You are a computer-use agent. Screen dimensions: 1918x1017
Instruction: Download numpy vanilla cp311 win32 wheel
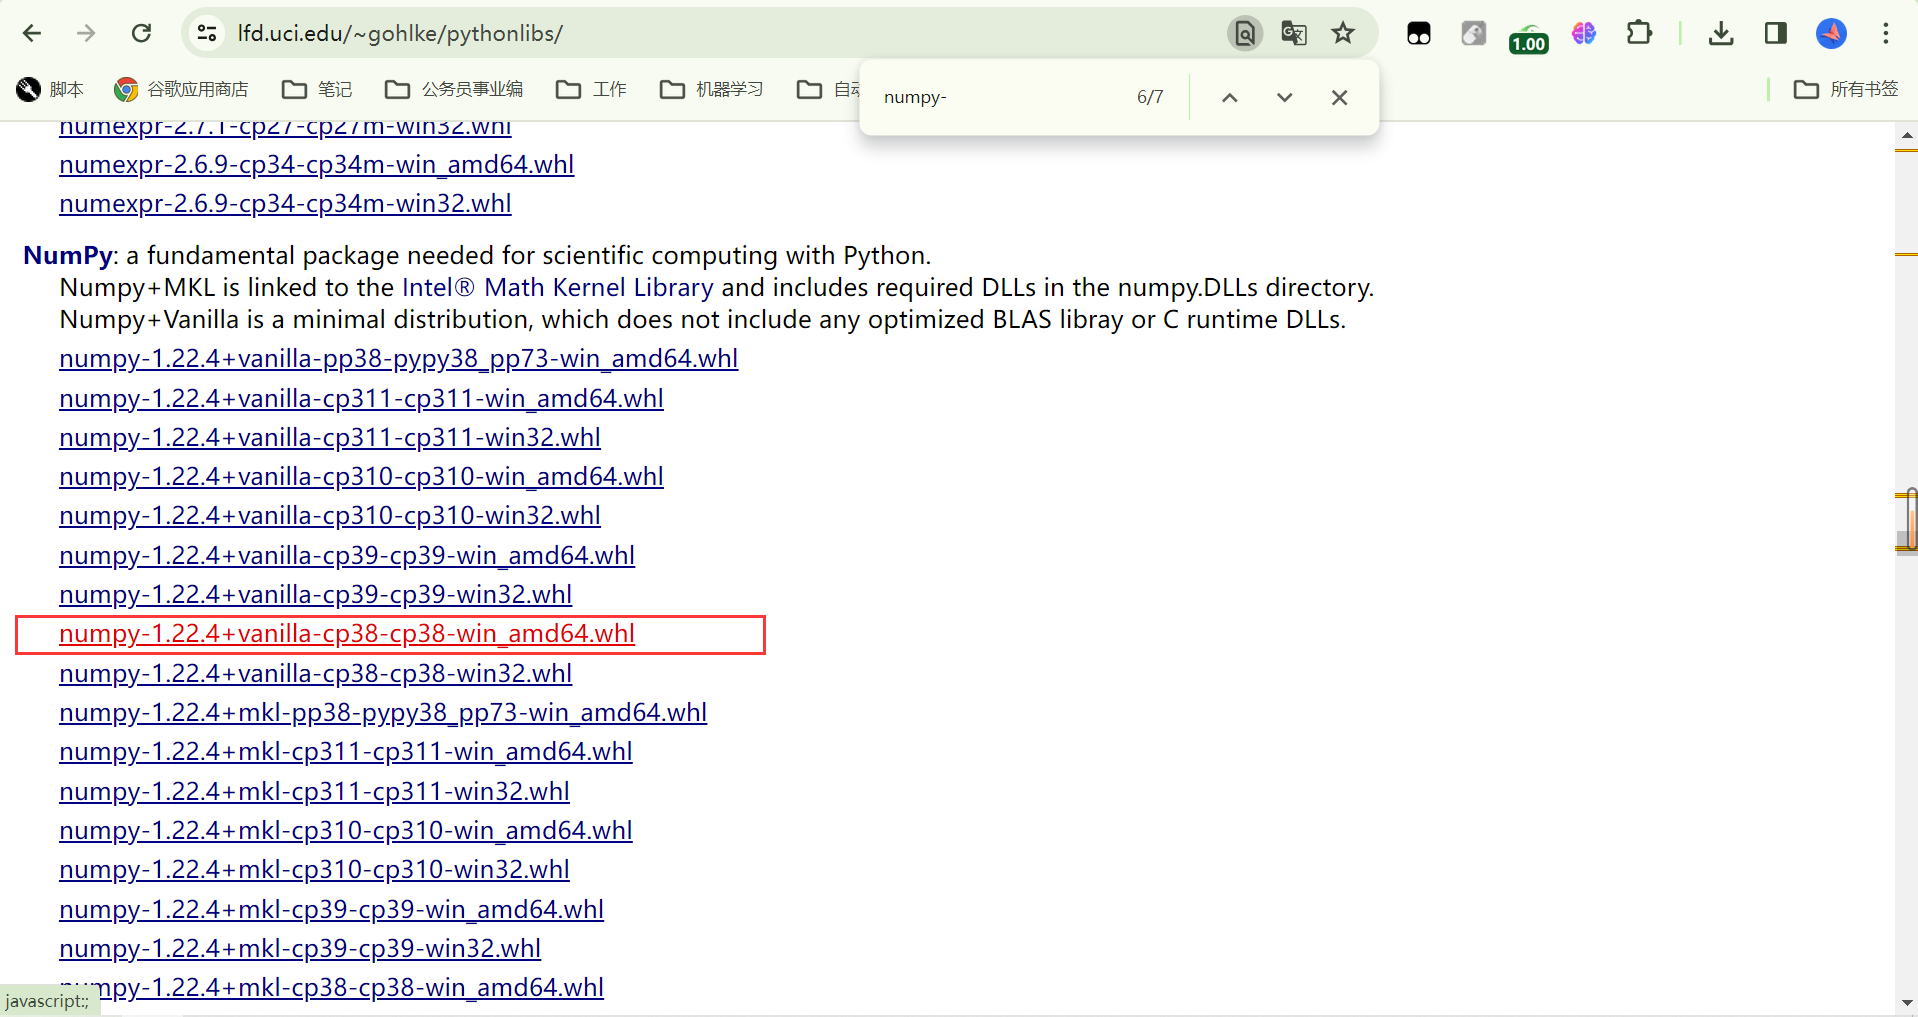coord(330,437)
